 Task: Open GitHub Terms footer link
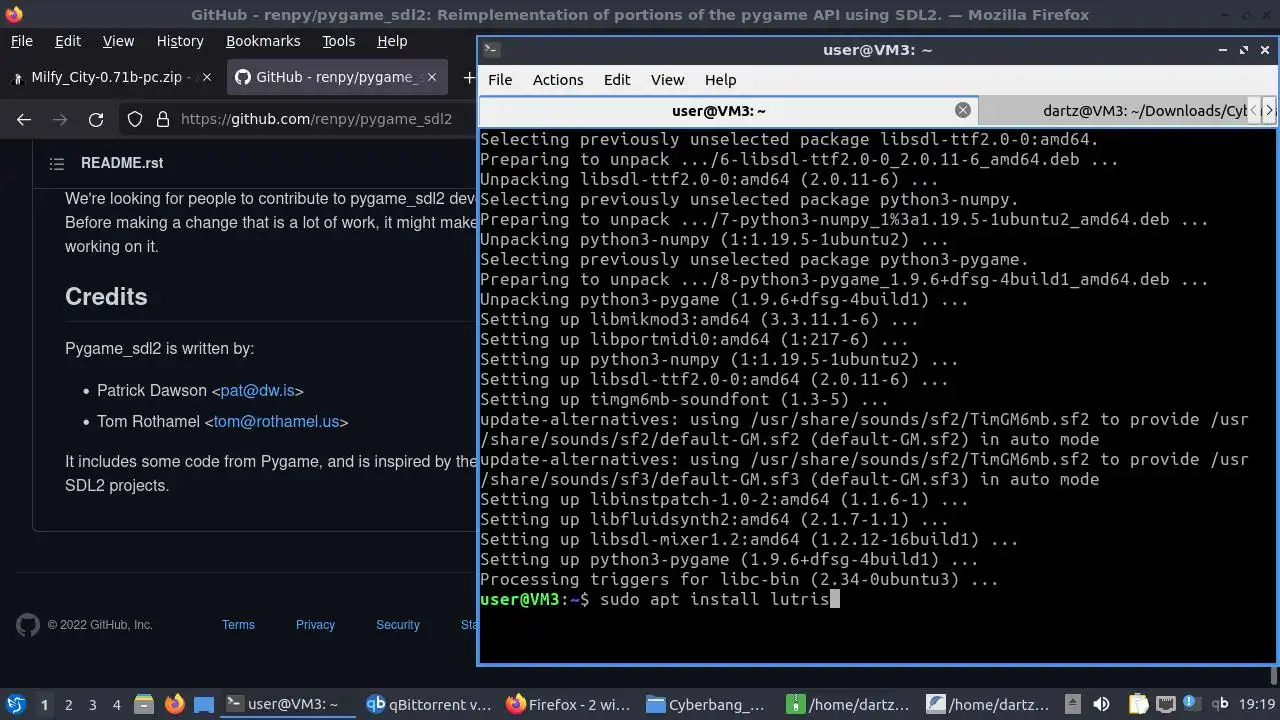[x=238, y=625]
